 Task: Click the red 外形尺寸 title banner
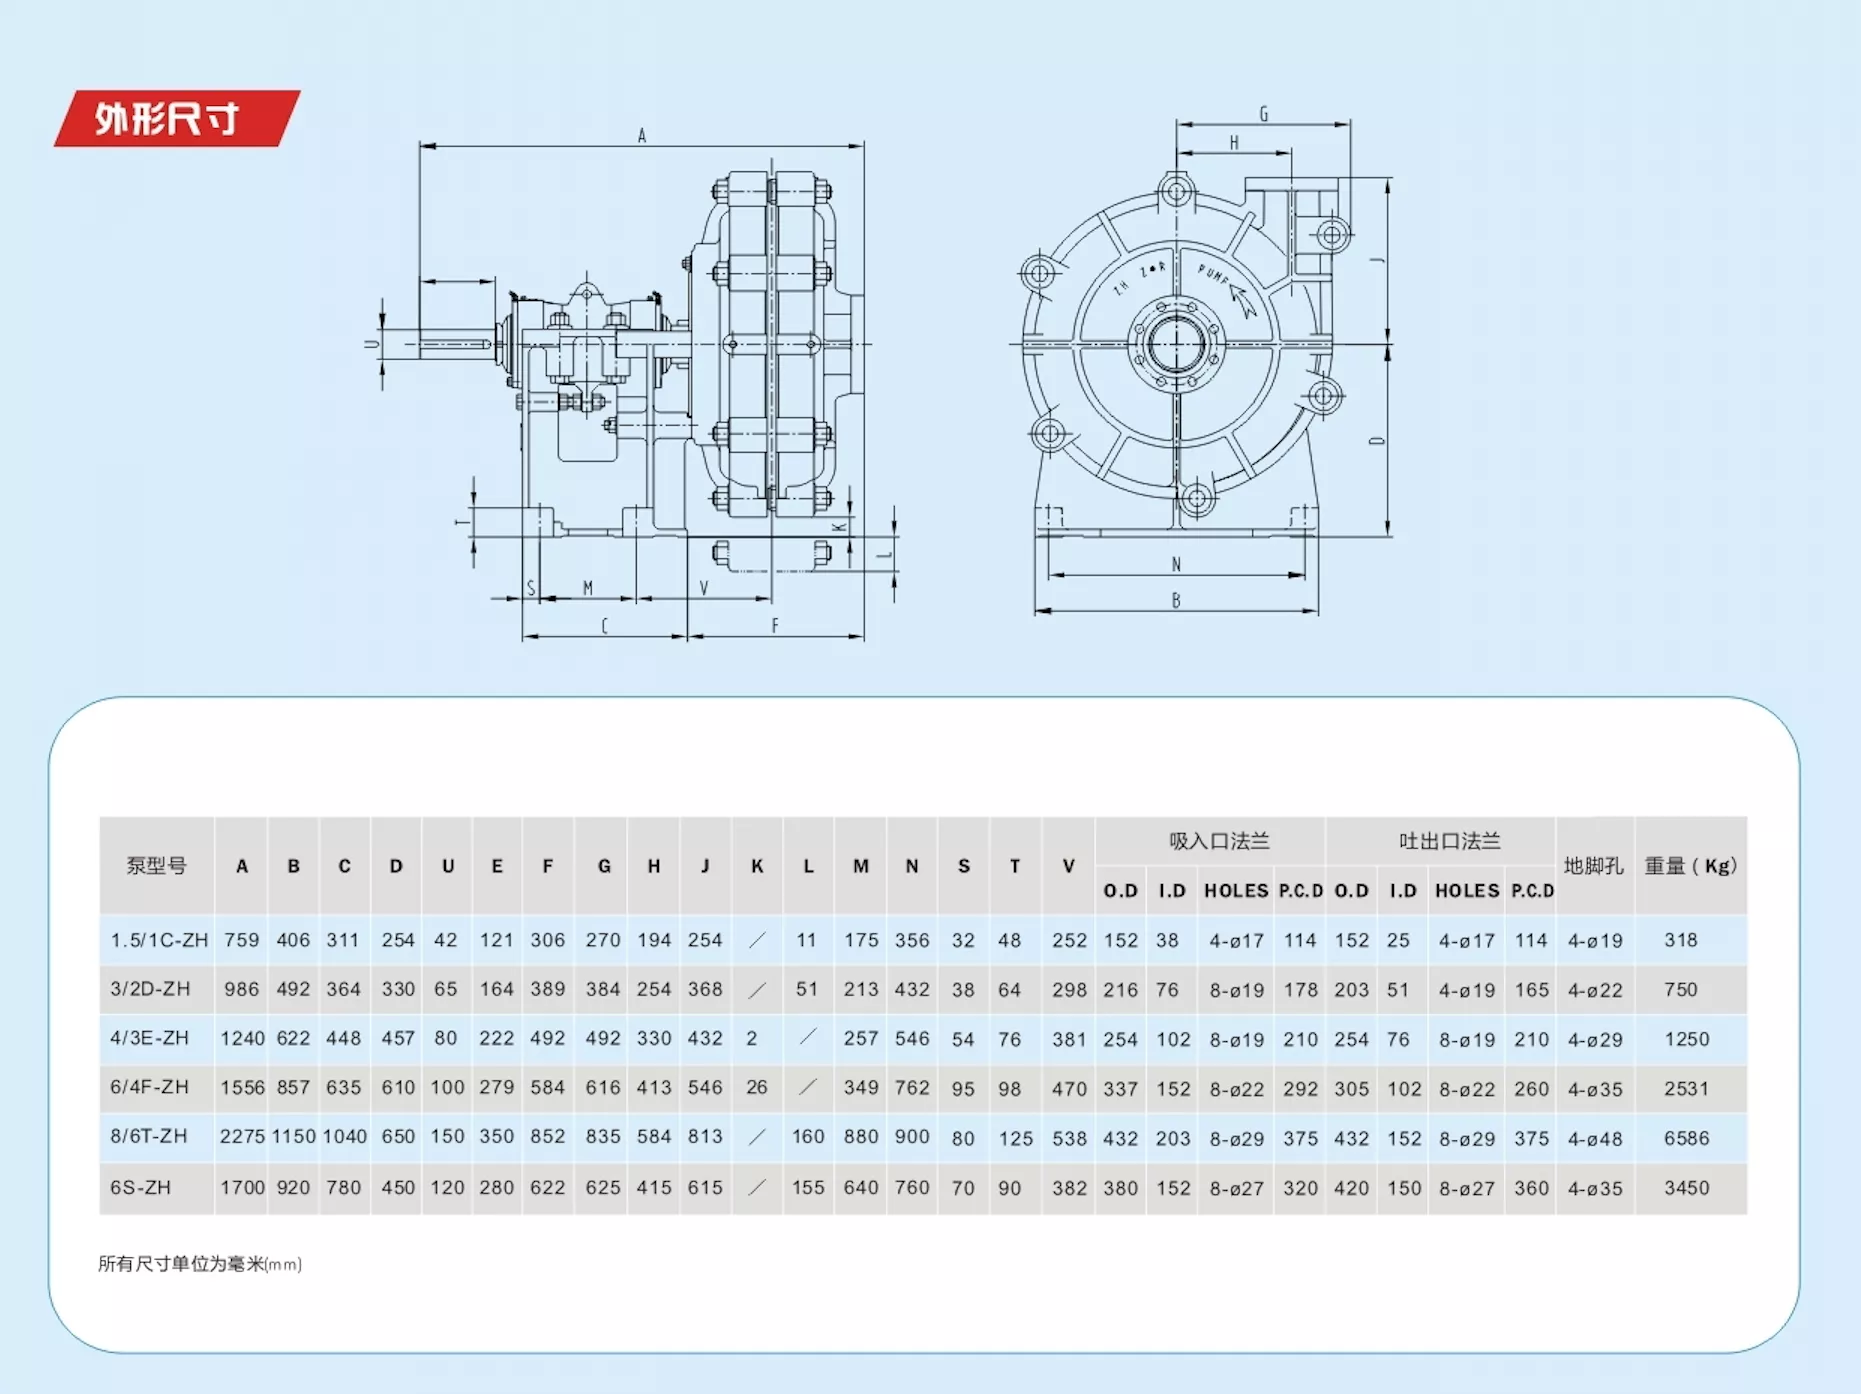tap(177, 118)
